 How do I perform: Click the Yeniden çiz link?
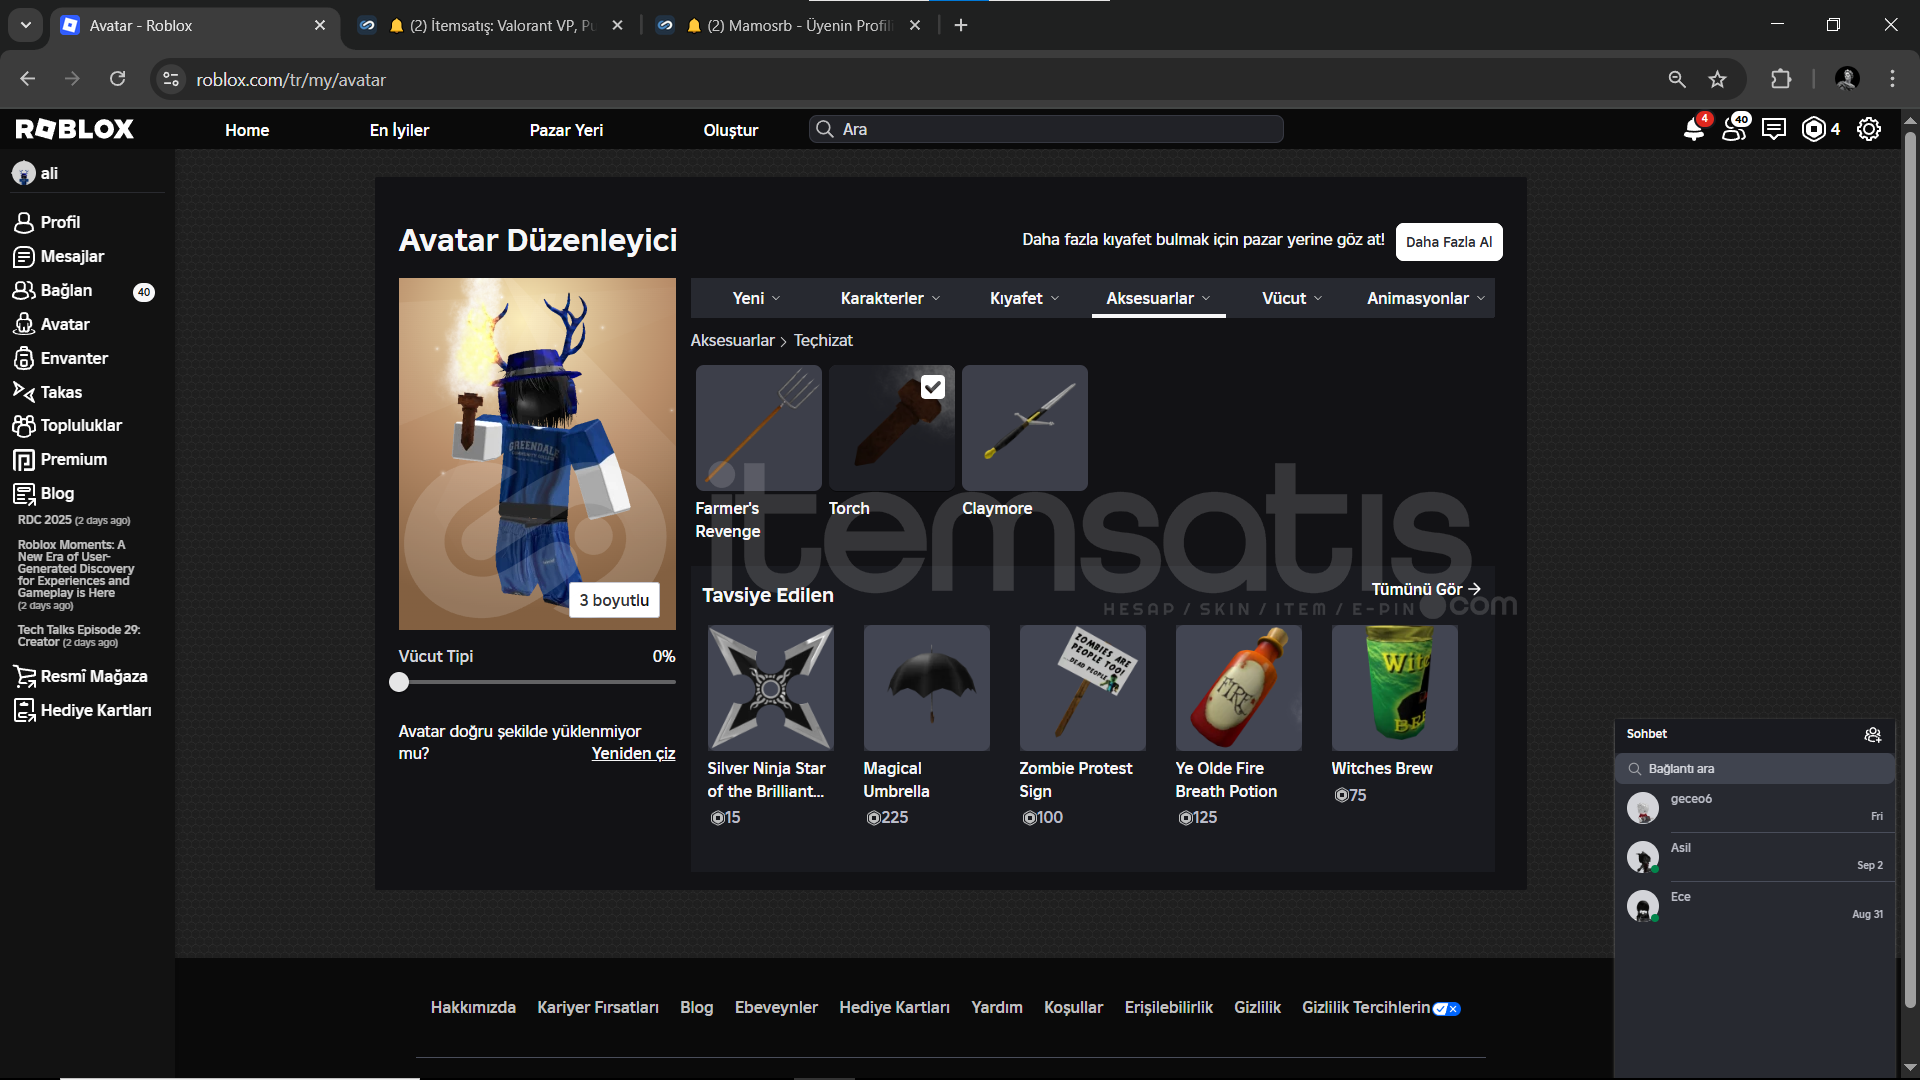633,753
